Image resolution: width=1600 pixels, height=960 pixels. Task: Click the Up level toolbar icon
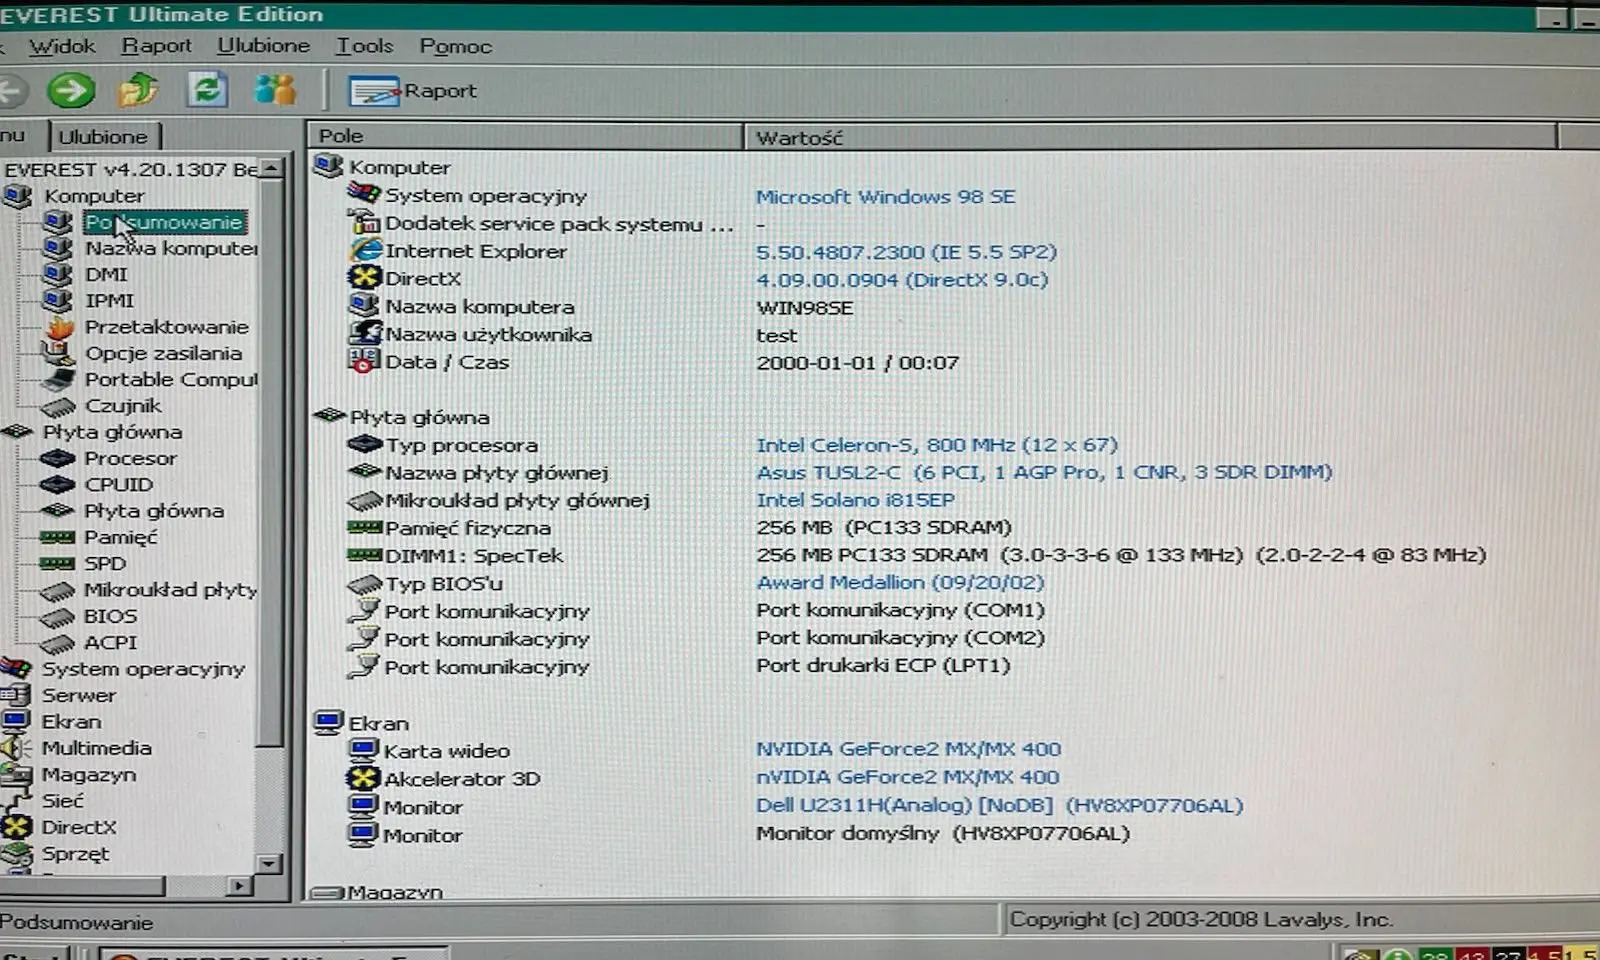(138, 91)
